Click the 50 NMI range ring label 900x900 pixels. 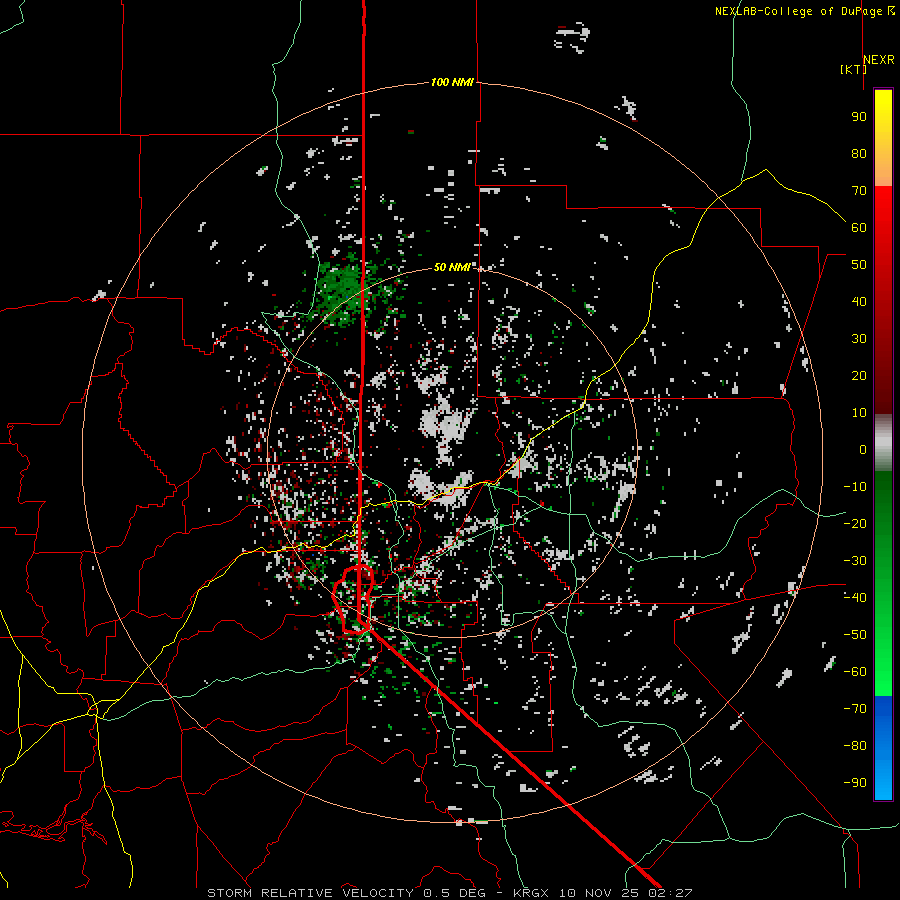point(452,267)
